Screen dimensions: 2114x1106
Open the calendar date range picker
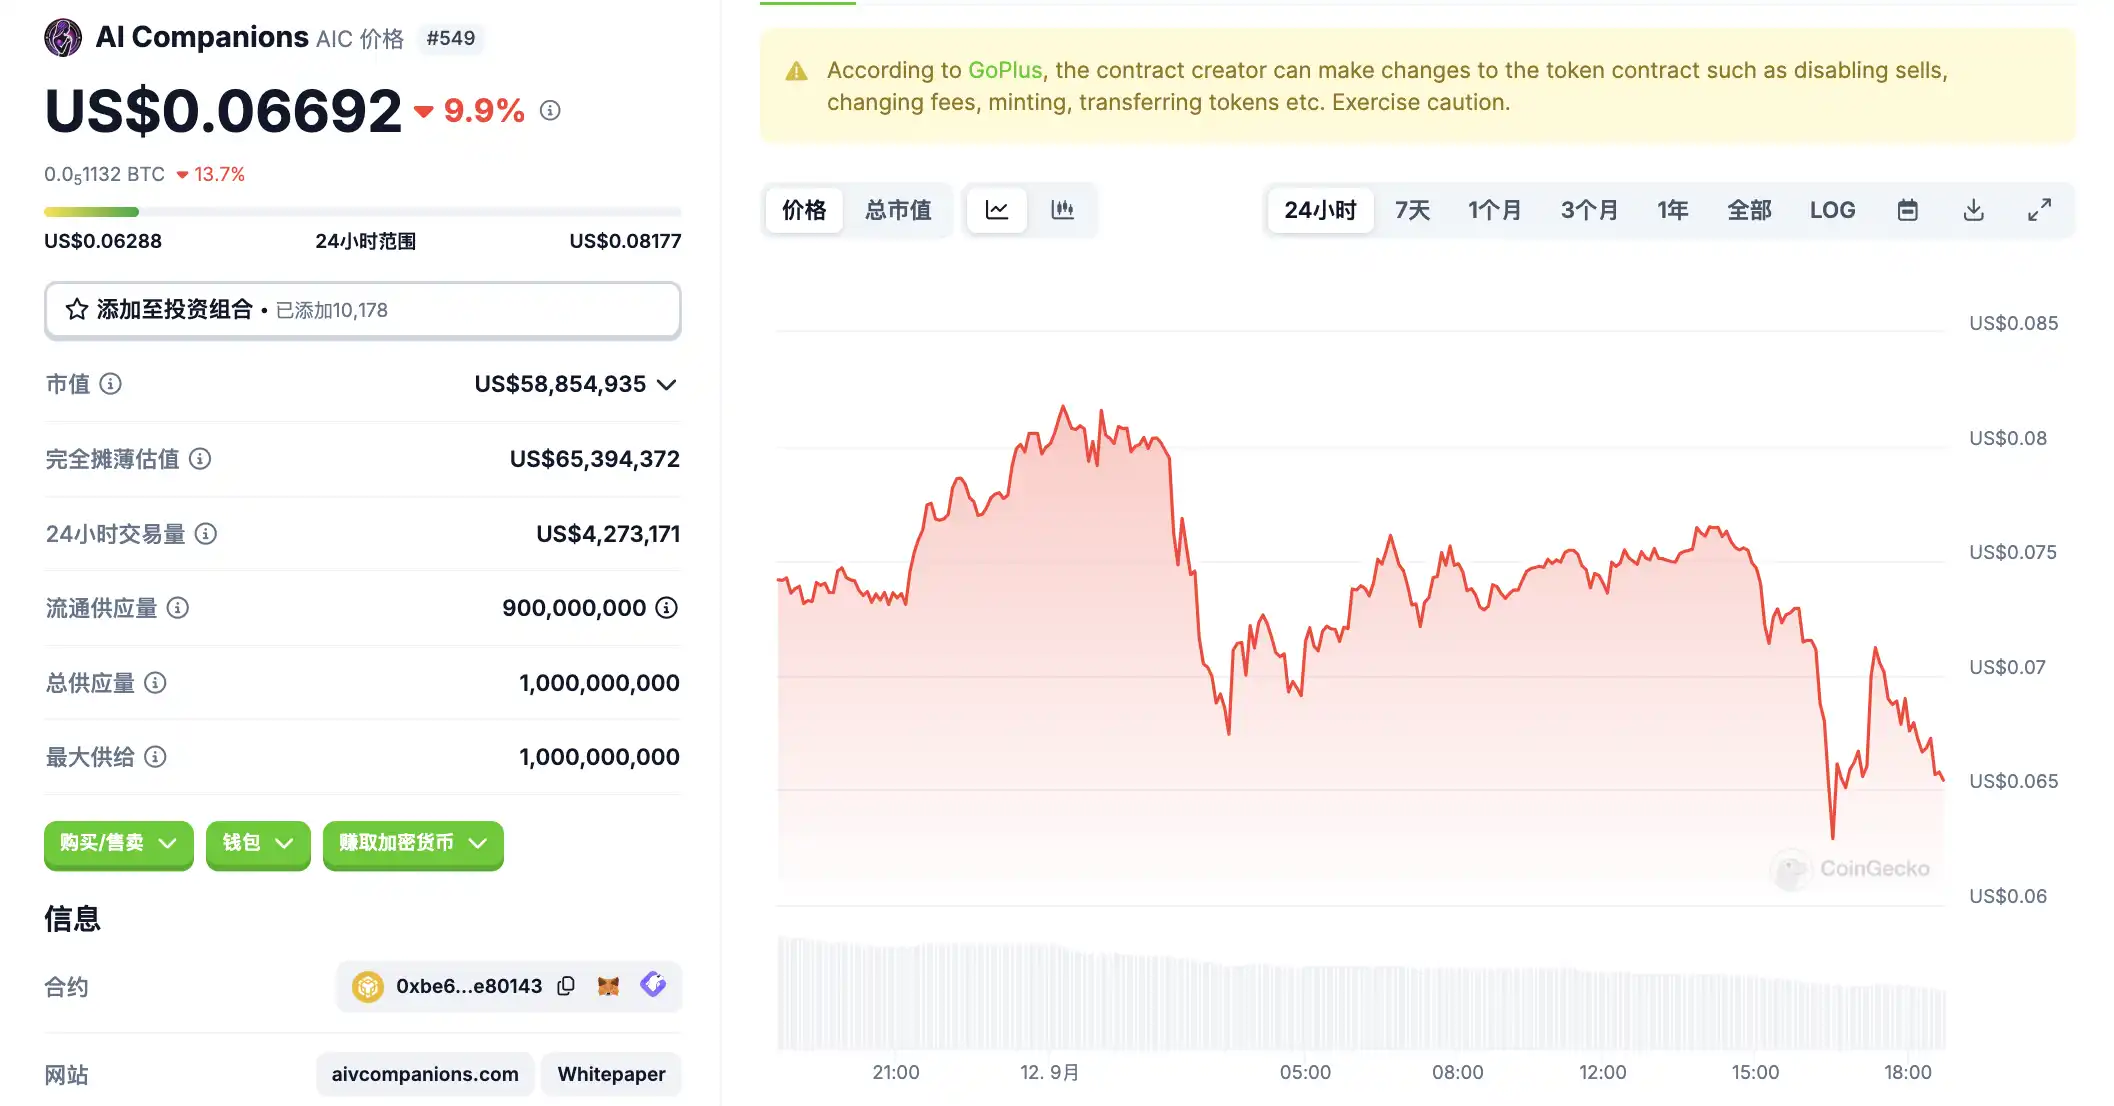pos(1907,210)
